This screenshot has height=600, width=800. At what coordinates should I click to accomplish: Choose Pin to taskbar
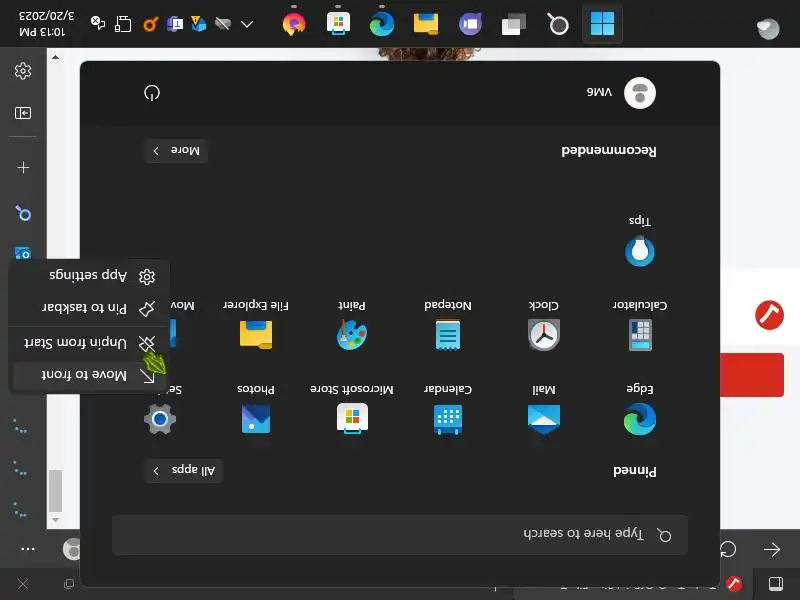pyautogui.click(x=89, y=308)
